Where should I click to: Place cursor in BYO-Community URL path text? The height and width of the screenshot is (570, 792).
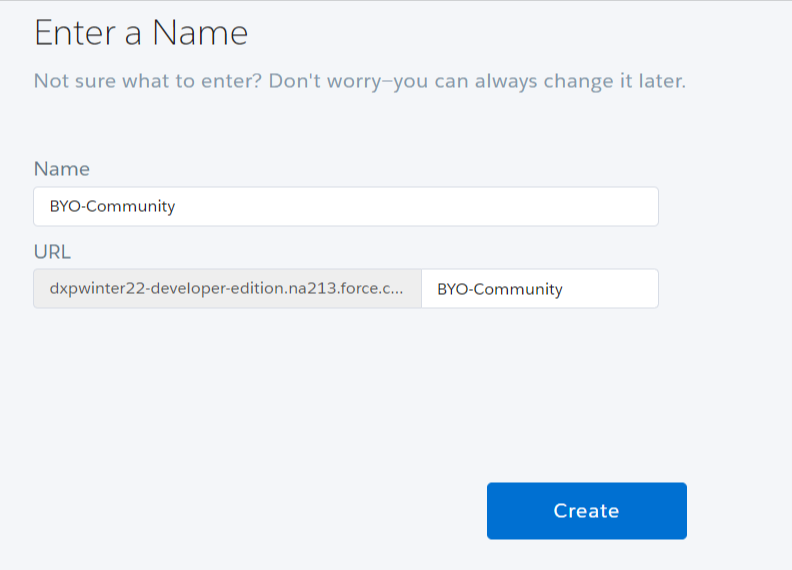[x=500, y=289]
